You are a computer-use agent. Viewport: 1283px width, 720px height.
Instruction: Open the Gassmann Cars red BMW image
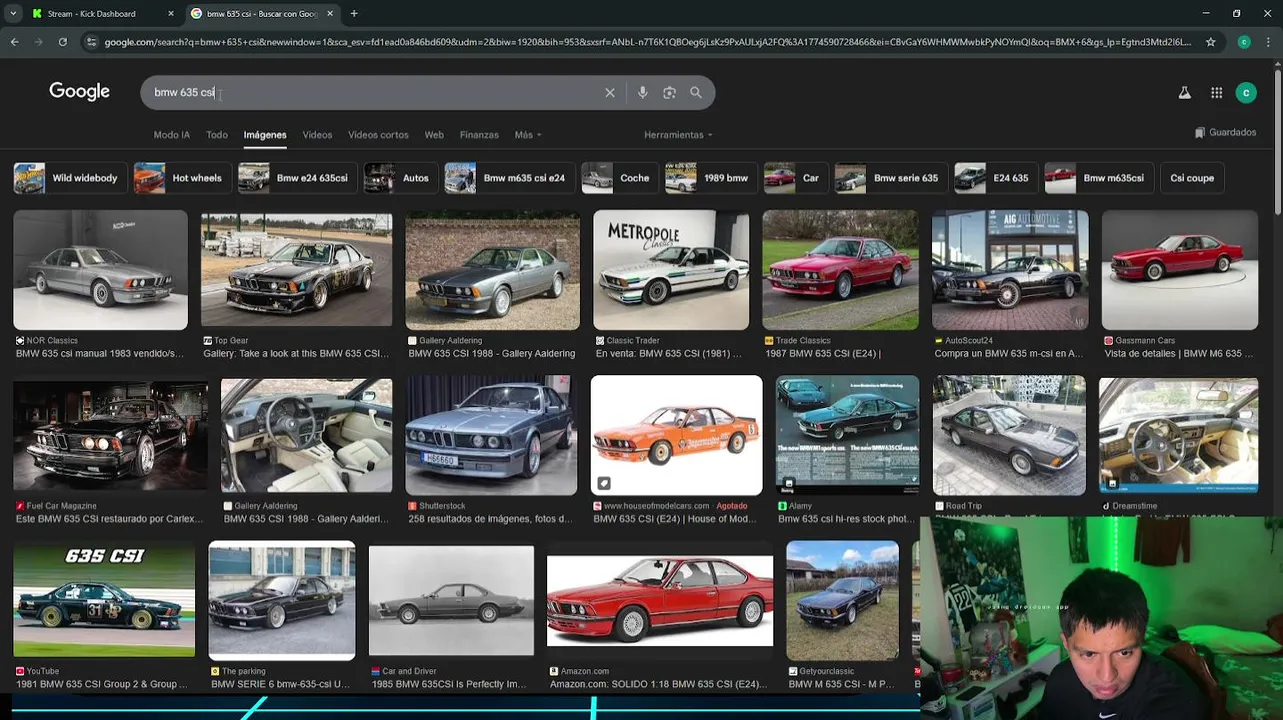[x=1180, y=270]
